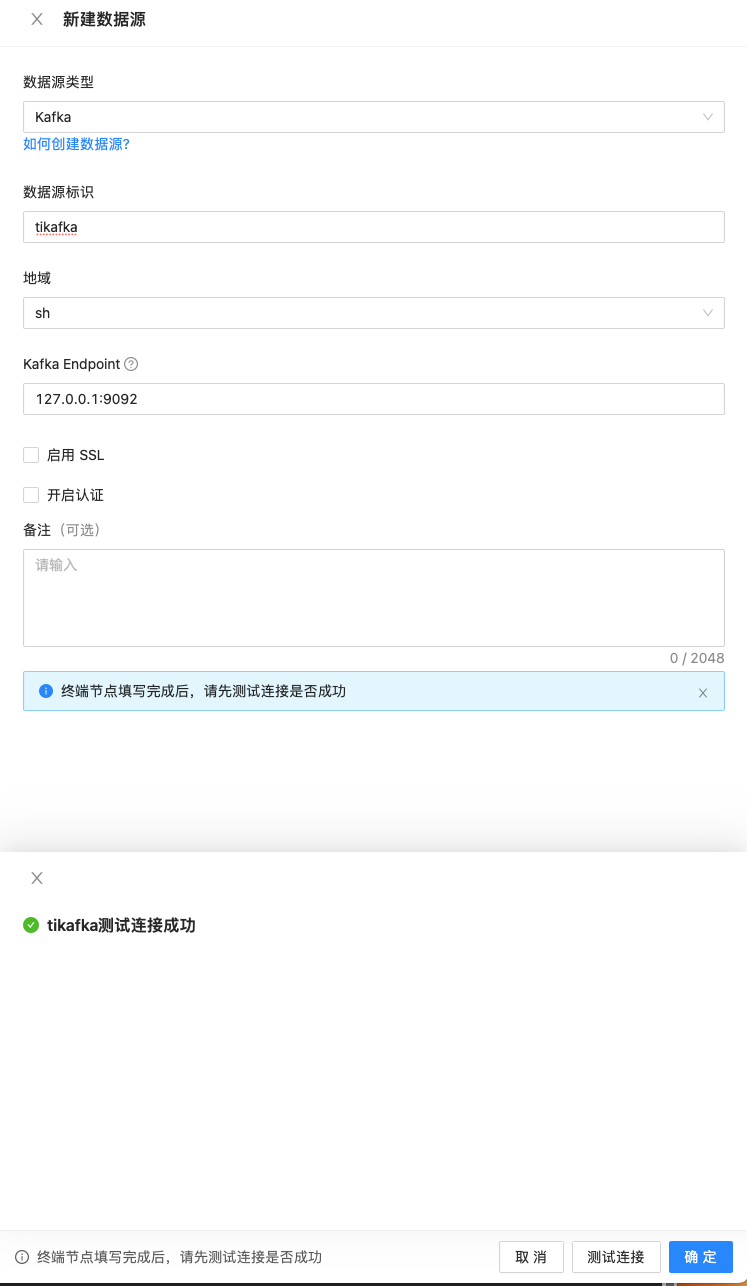Click the green success check icon
Image resolution: width=747 pixels, height=1286 pixels.
click(31, 925)
